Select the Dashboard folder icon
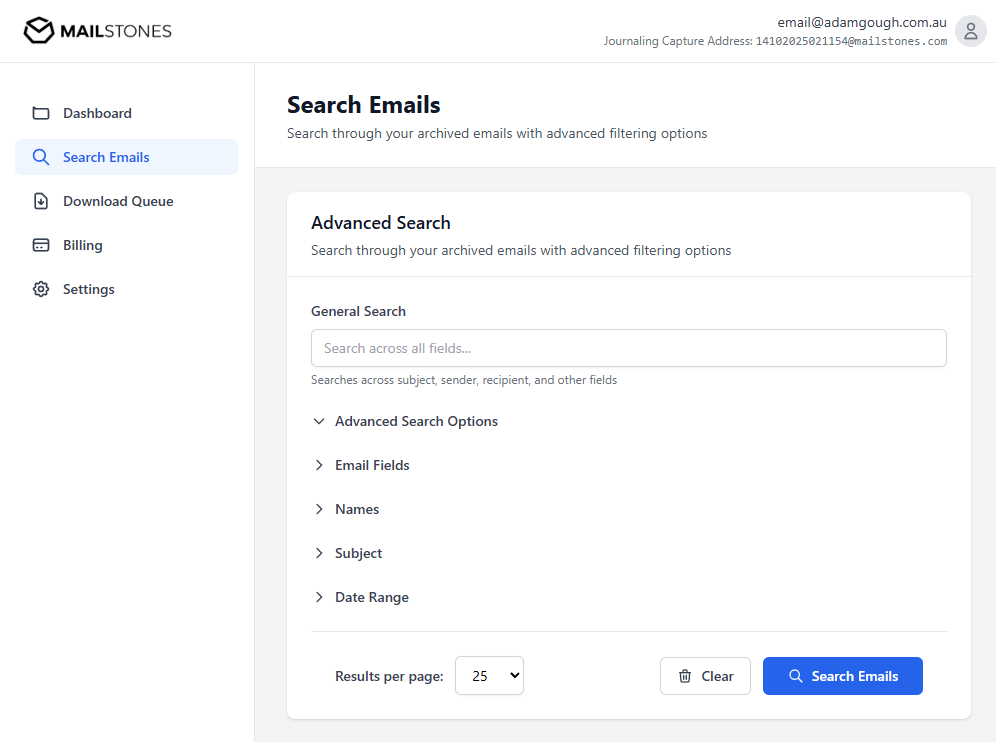The width and height of the screenshot is (996, 742). pos(41,112)
